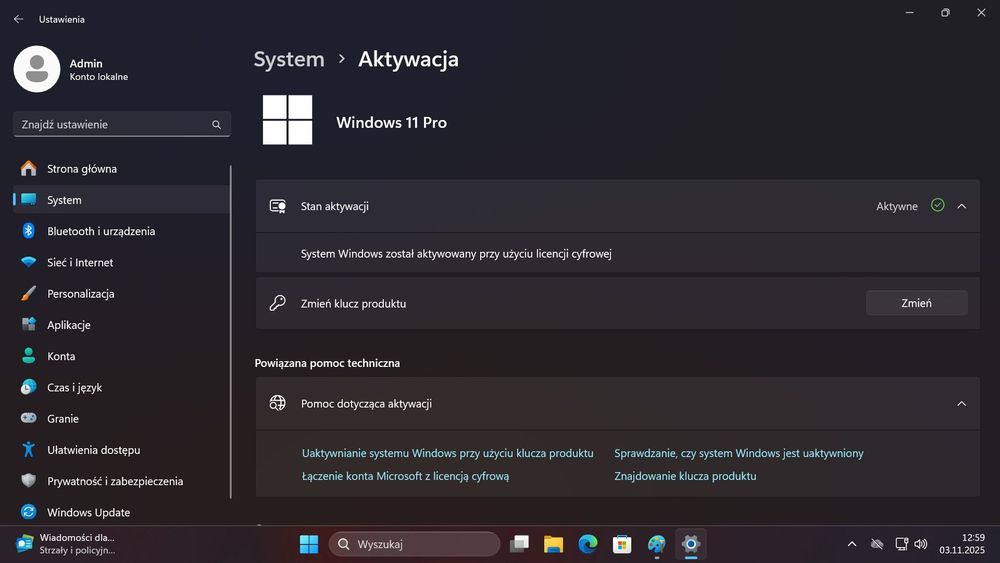Click the Aplikacje icon in the sidebar
Viewport: 1000px width, 563px height.
[29, 324]
